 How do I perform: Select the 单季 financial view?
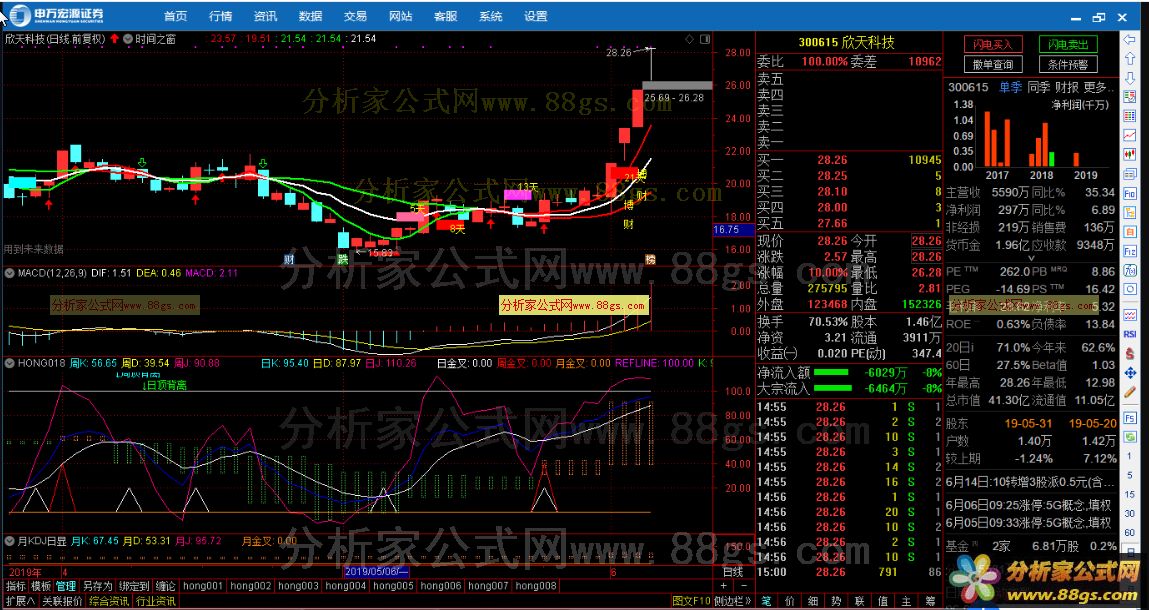pos(1010,87)
